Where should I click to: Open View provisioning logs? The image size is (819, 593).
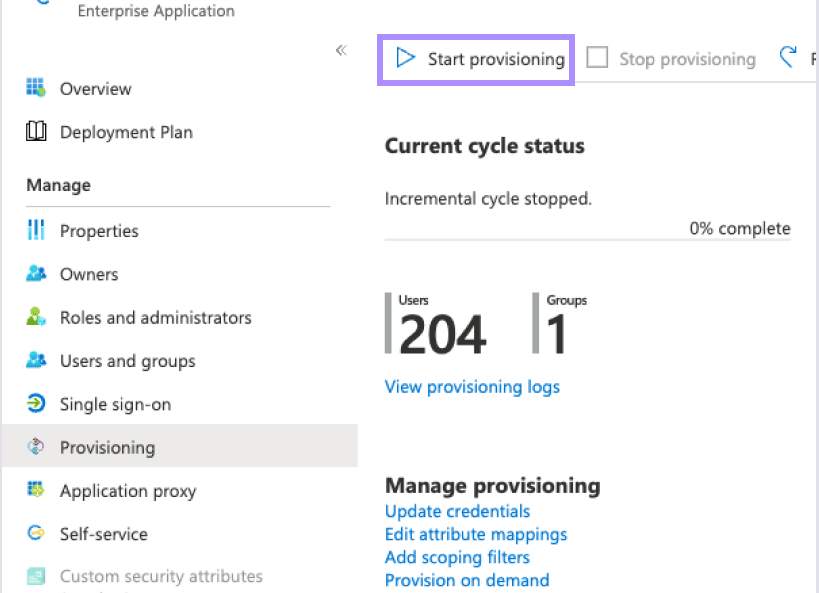point(472,387)
